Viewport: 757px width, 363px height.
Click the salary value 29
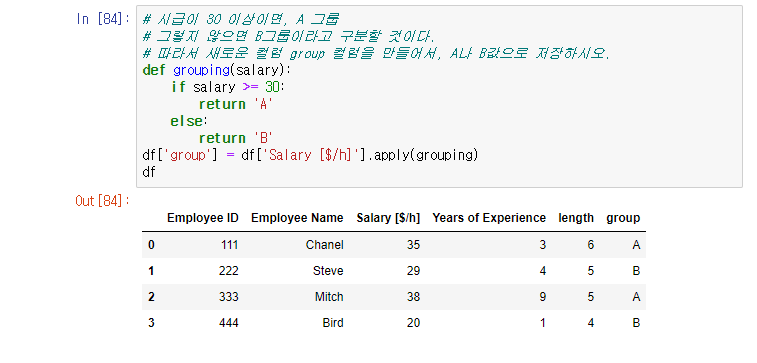[413, 271]
